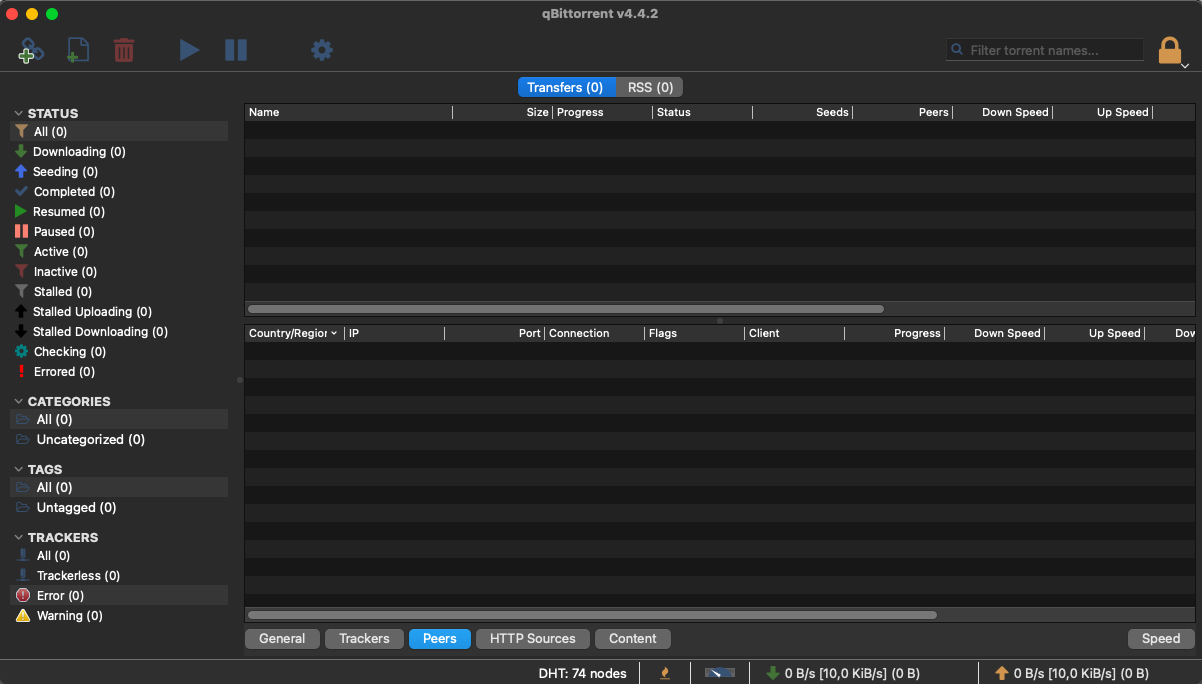Collapse the TRACKERS section
This screenshot has height=684, width=1202.
[18, 537]
